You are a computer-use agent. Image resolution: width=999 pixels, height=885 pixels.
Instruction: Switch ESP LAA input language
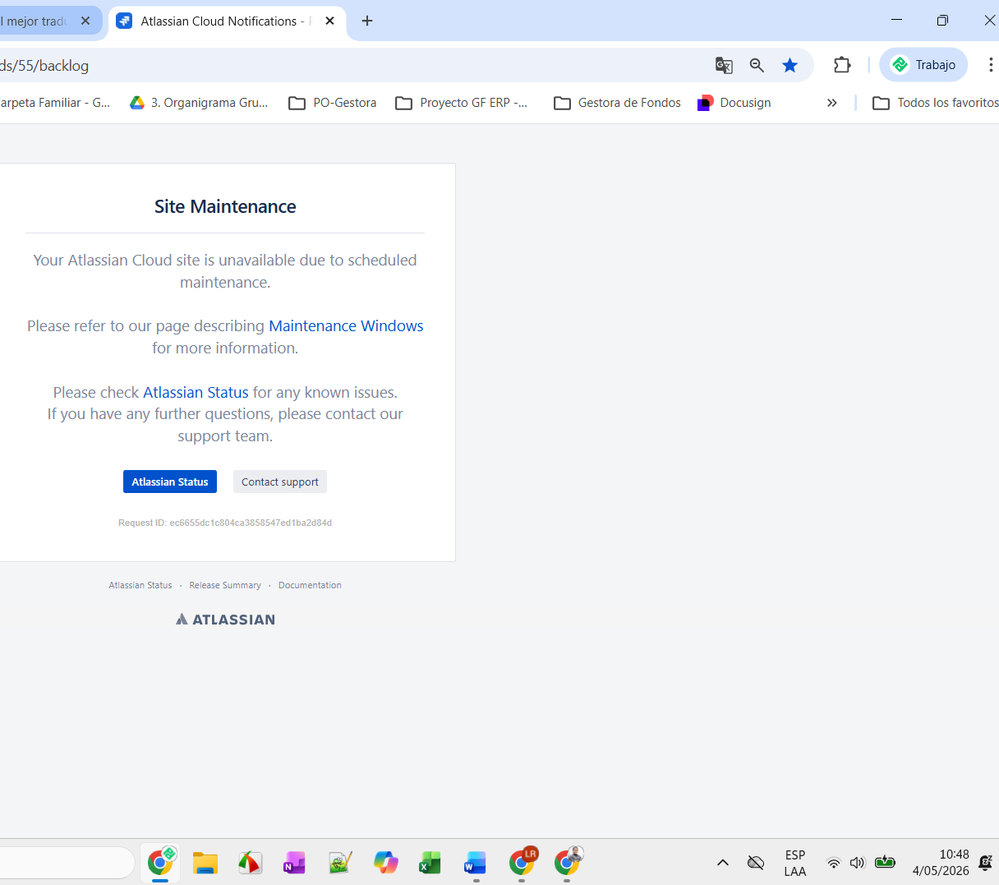794,863
